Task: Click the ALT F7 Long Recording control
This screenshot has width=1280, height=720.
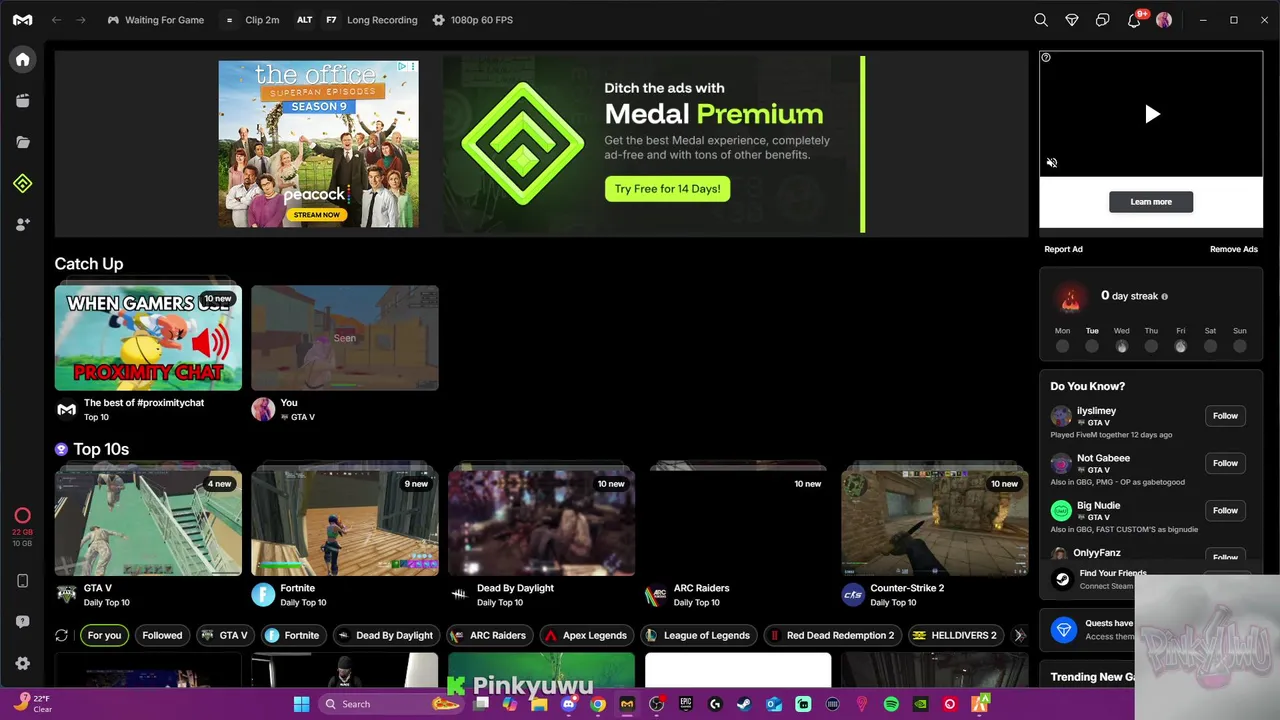Action: point(356,20)
